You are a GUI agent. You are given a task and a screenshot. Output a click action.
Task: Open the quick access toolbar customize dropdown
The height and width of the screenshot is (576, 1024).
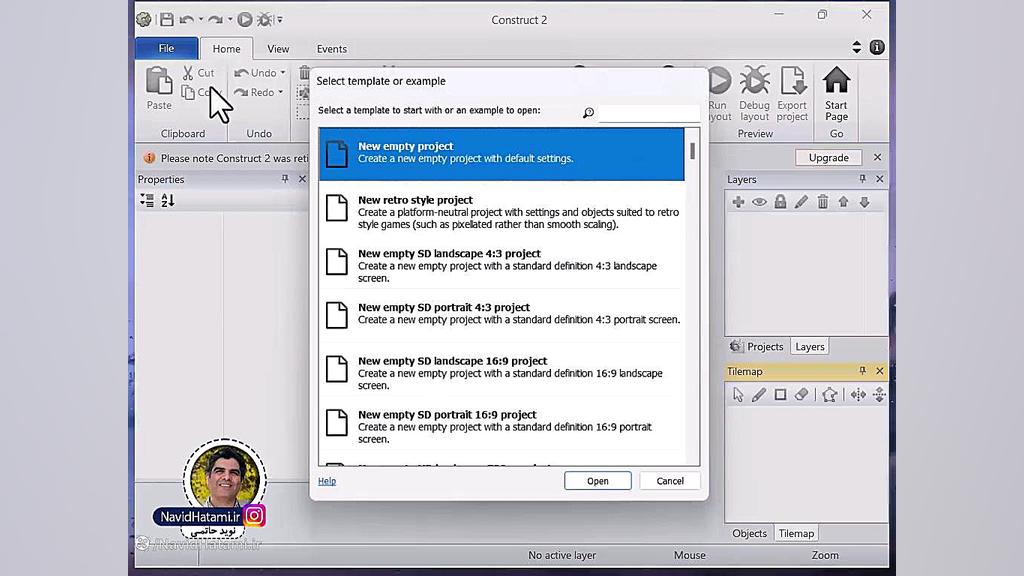(280, 20)
